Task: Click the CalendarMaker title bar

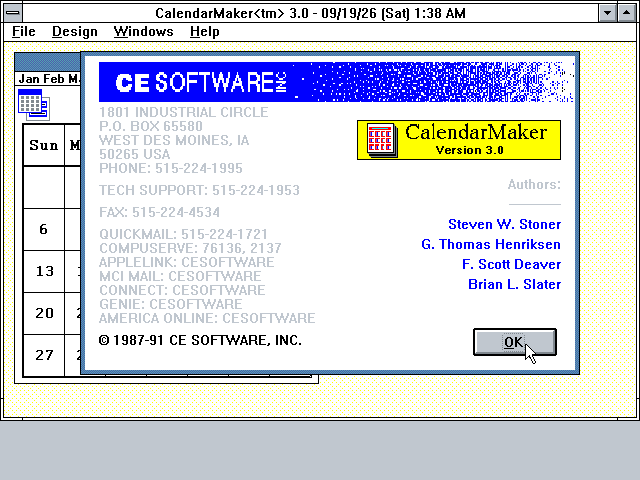Action: (310, 13)
